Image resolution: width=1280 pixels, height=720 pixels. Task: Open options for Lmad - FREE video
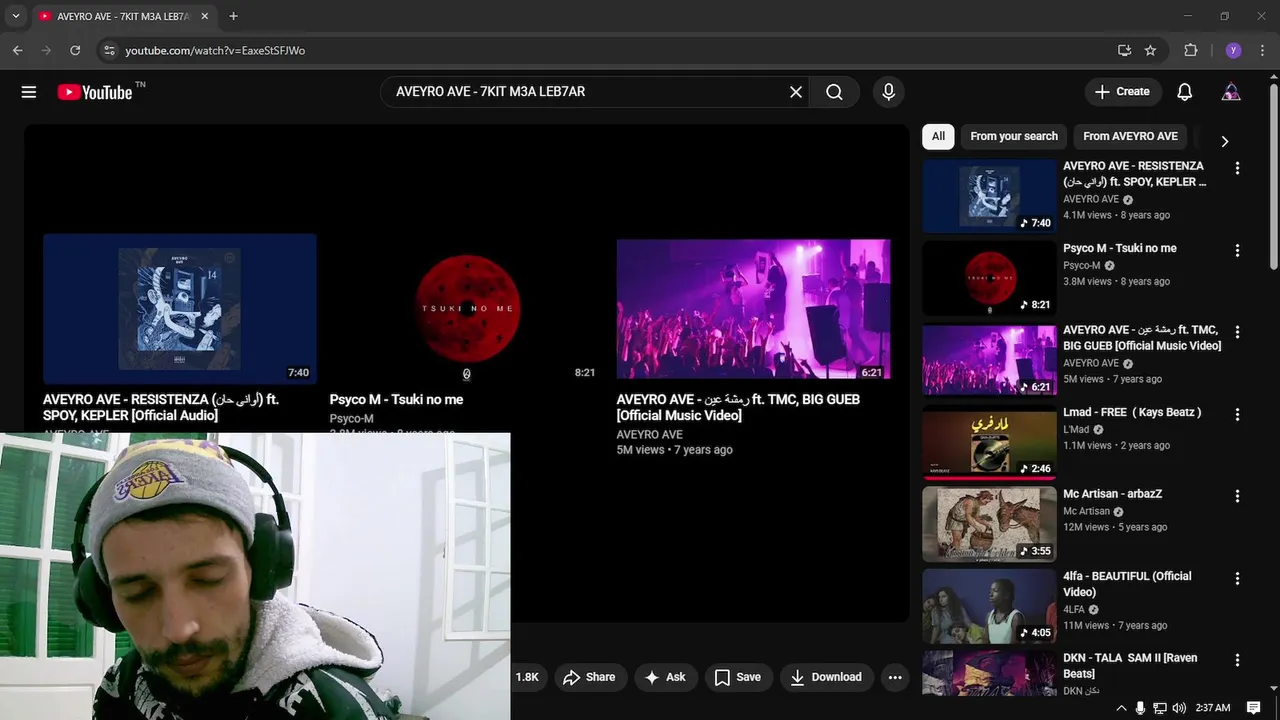click(1237, 414)
